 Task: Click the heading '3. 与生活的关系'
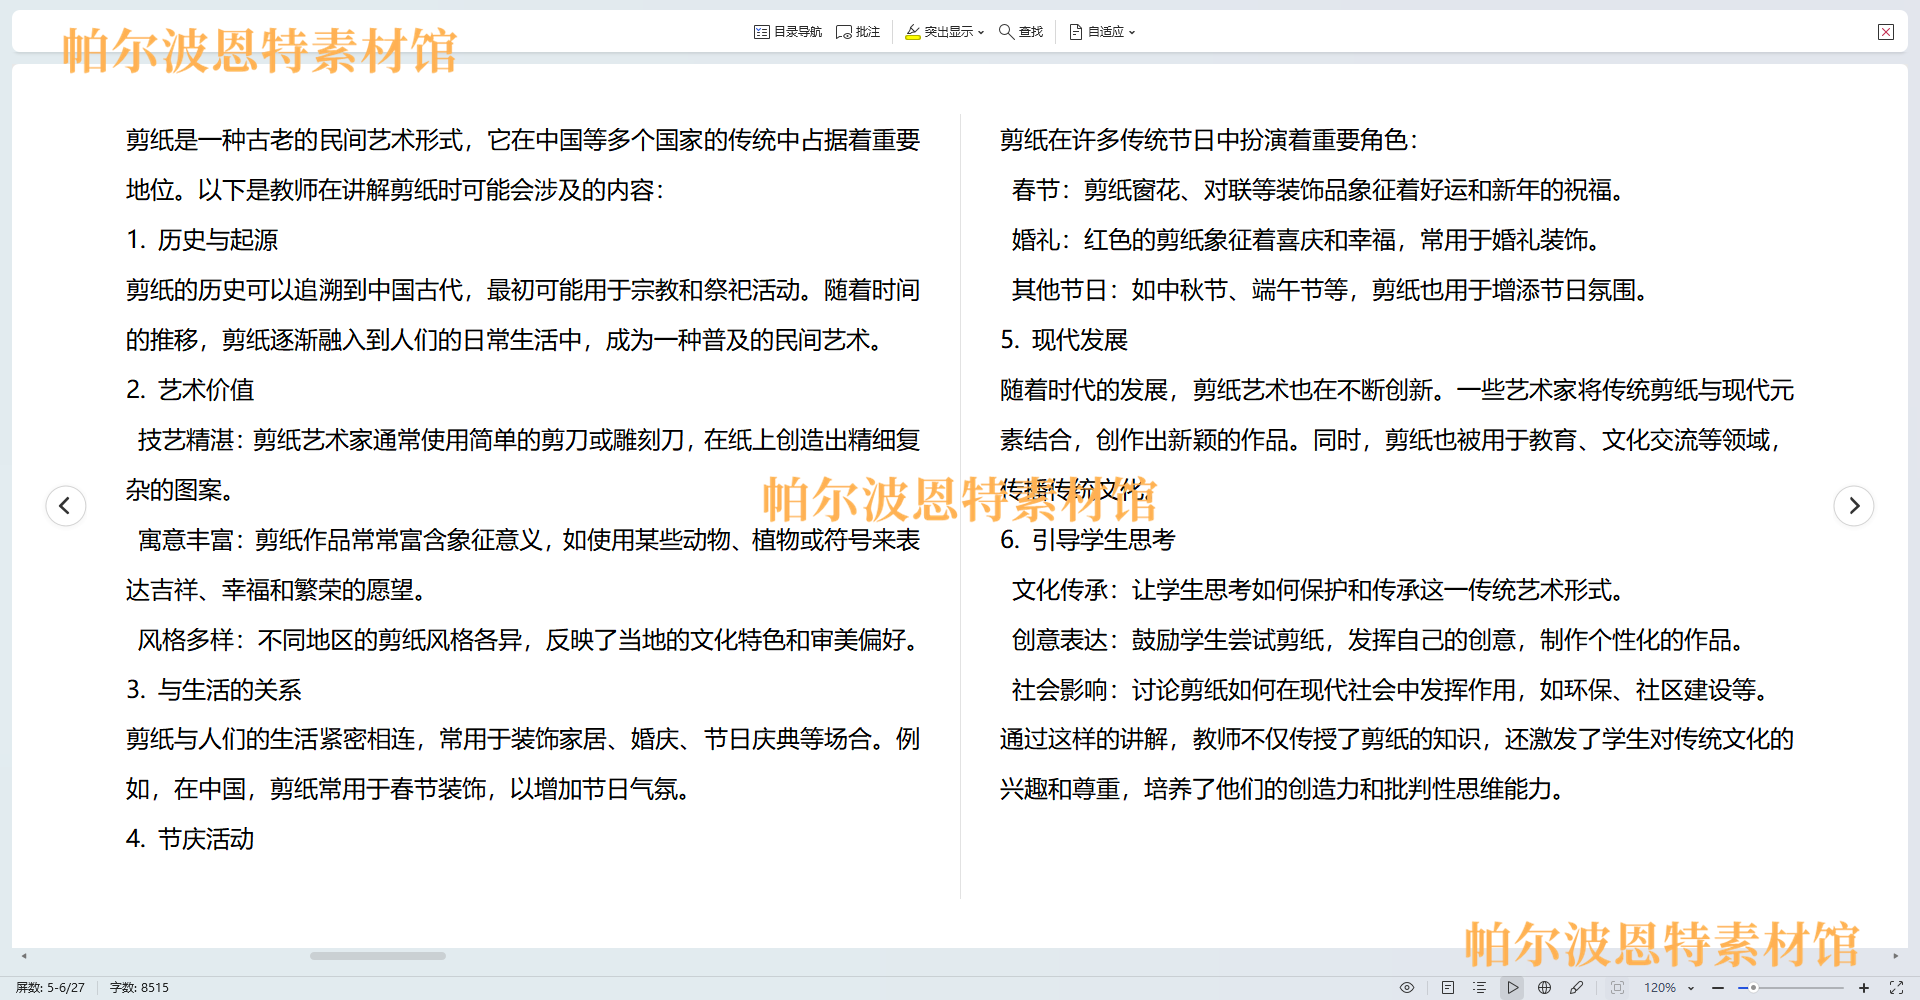(214, 690)
